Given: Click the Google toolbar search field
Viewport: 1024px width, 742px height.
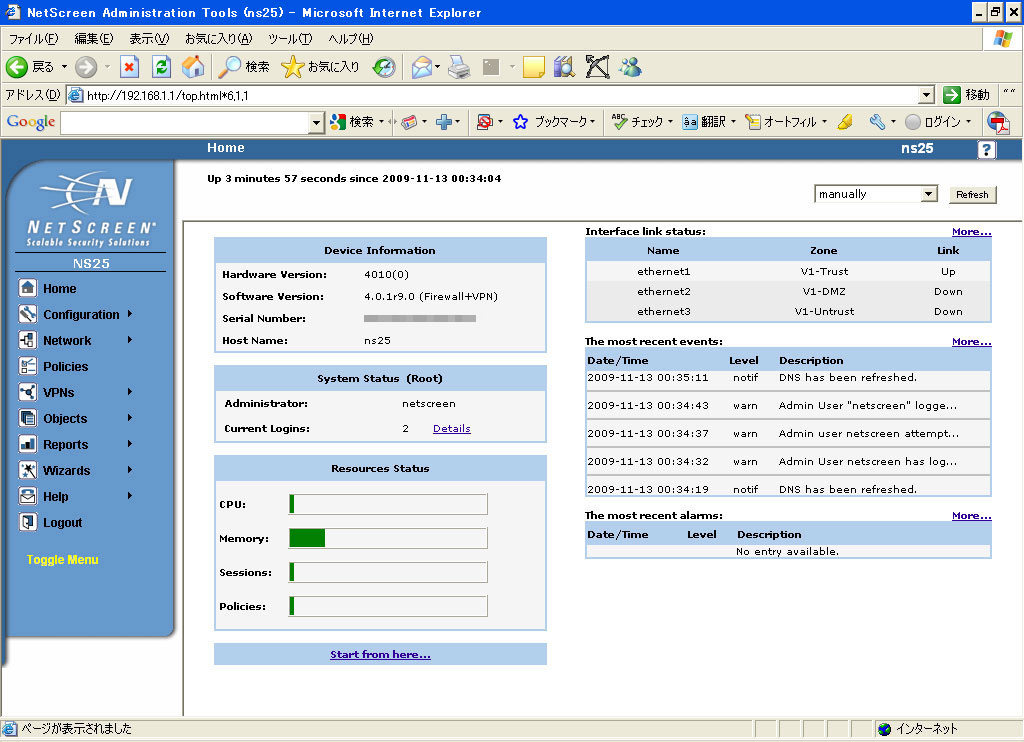Looking at the screenshot, I should click(185, 122).
